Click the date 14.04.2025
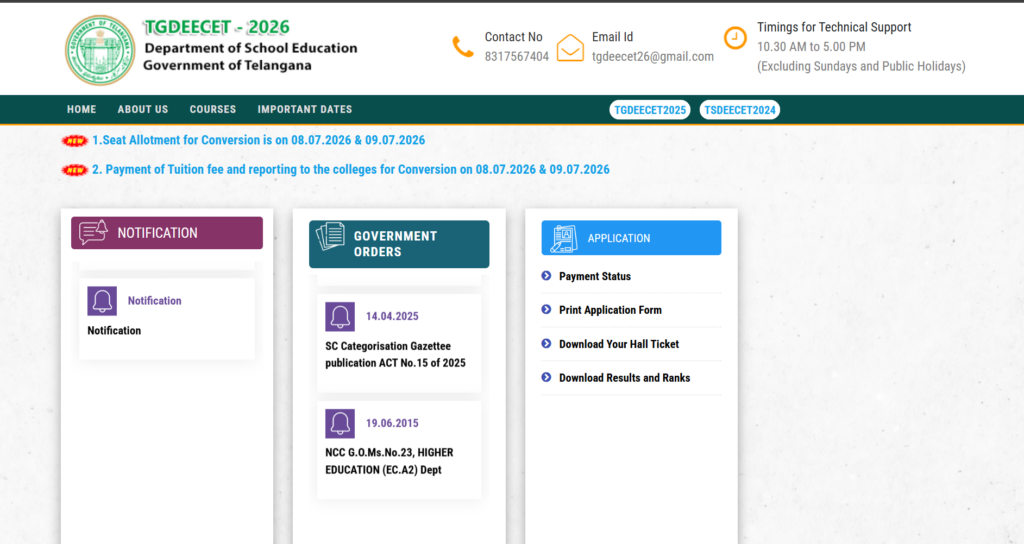Image resolution: width=1024 pixels, height=544 pixels. click(392, 317)
